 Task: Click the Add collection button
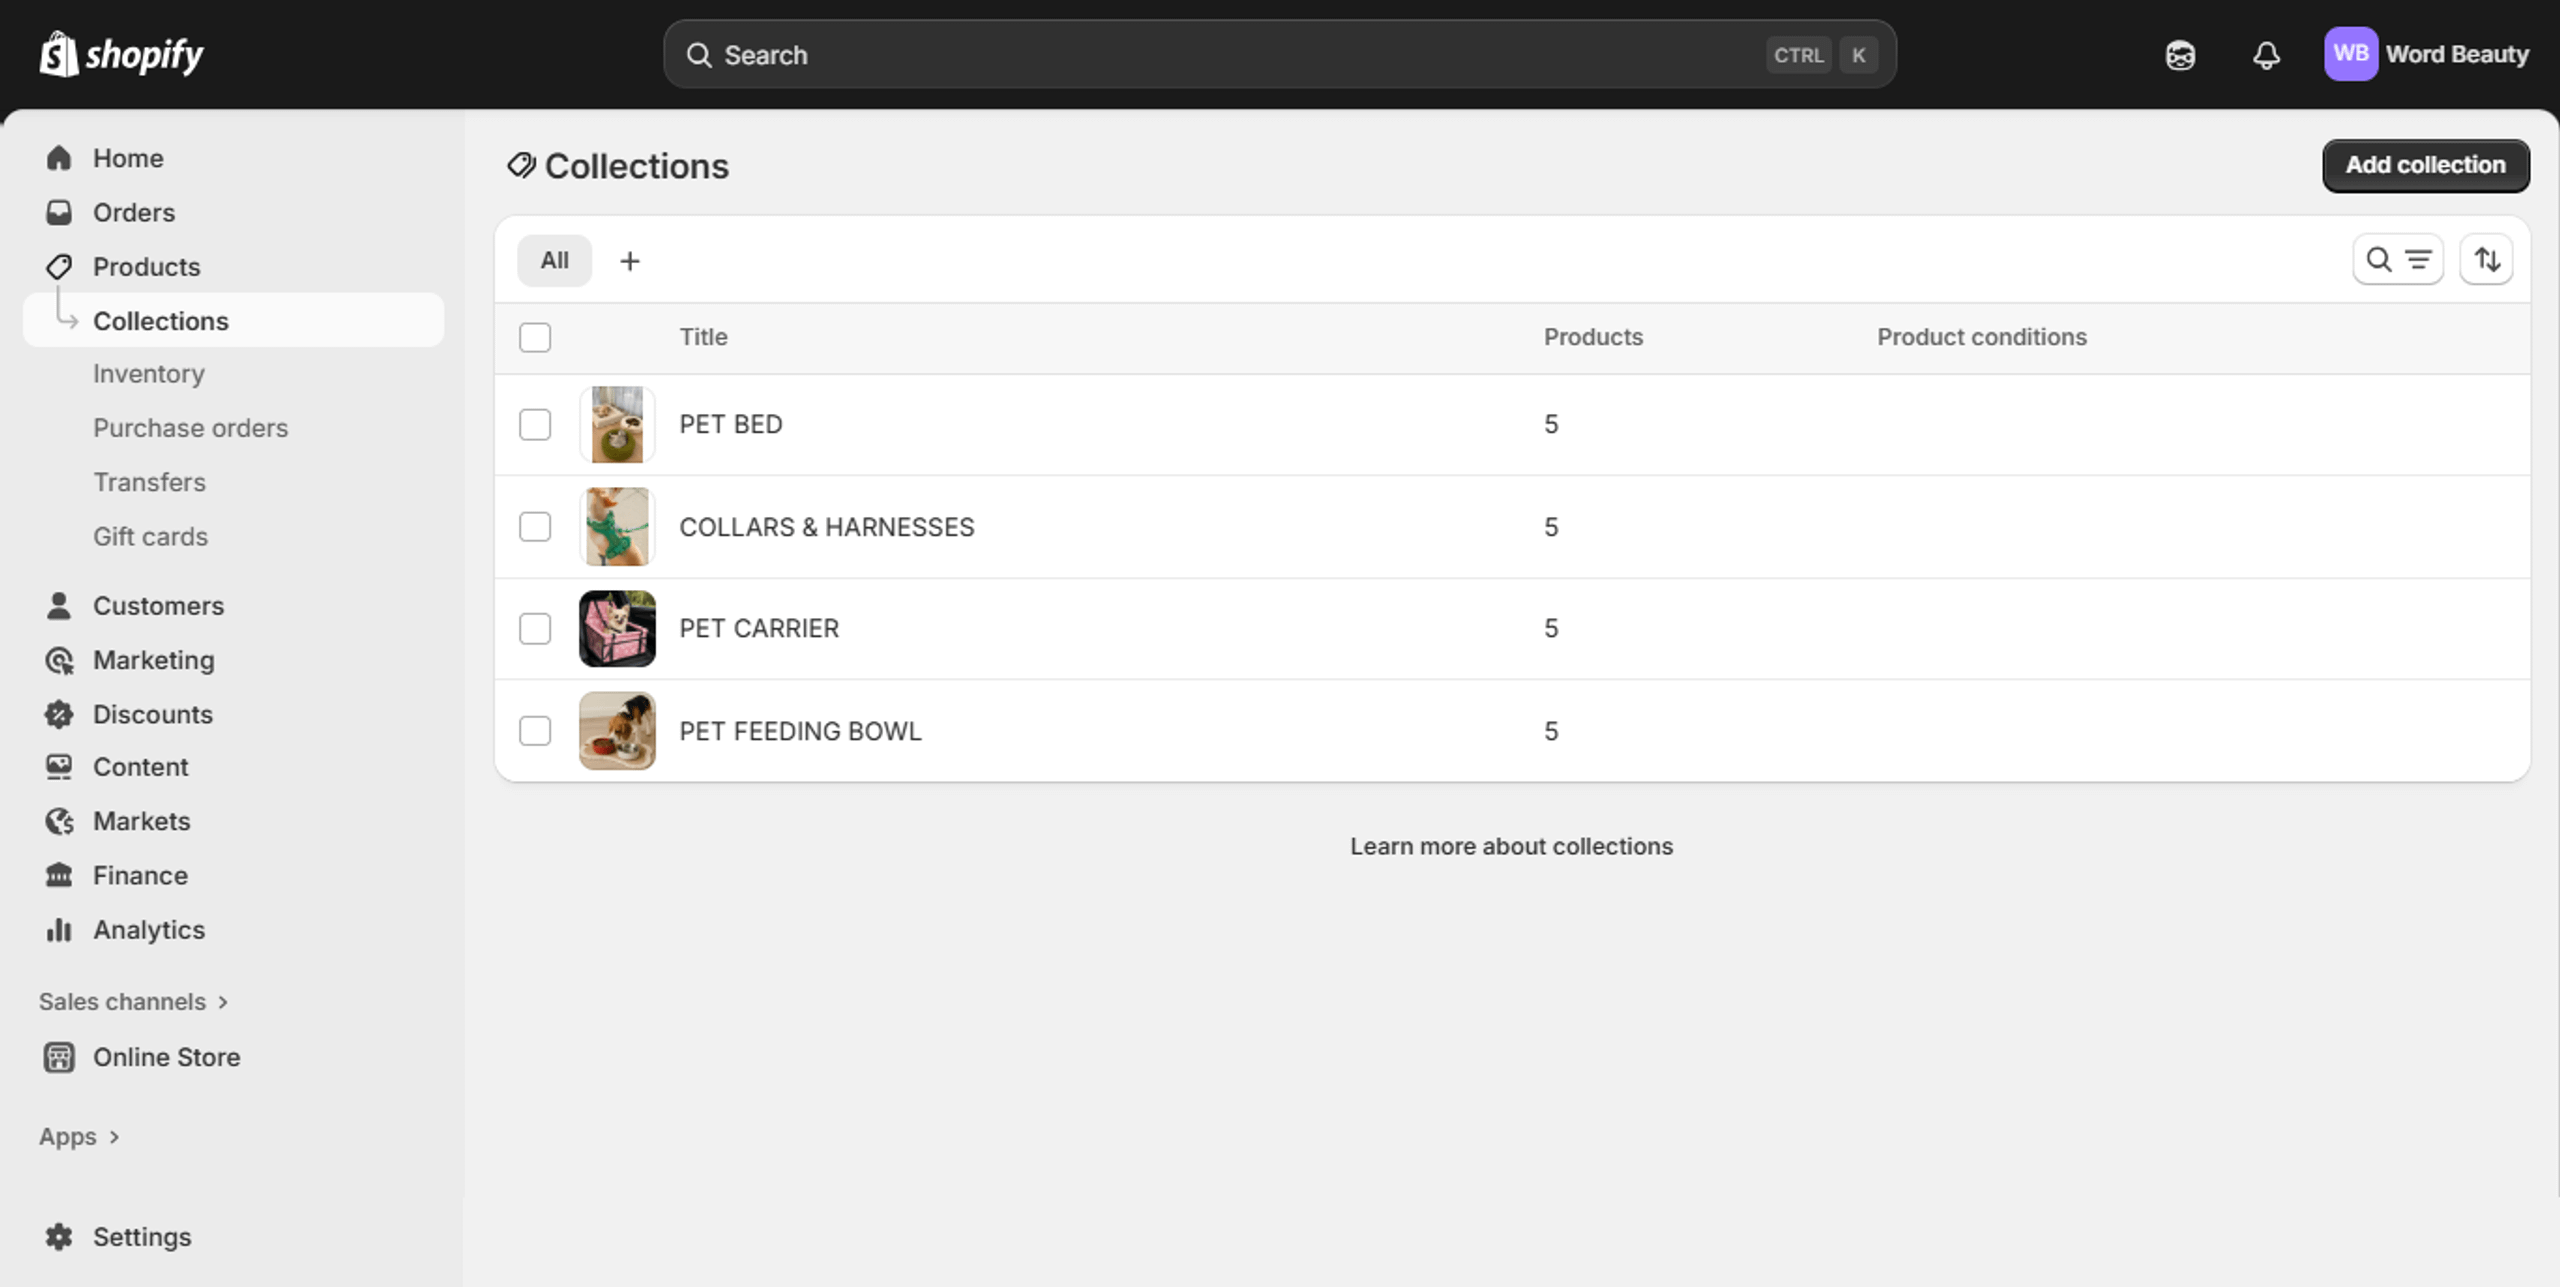(2425, 165)
